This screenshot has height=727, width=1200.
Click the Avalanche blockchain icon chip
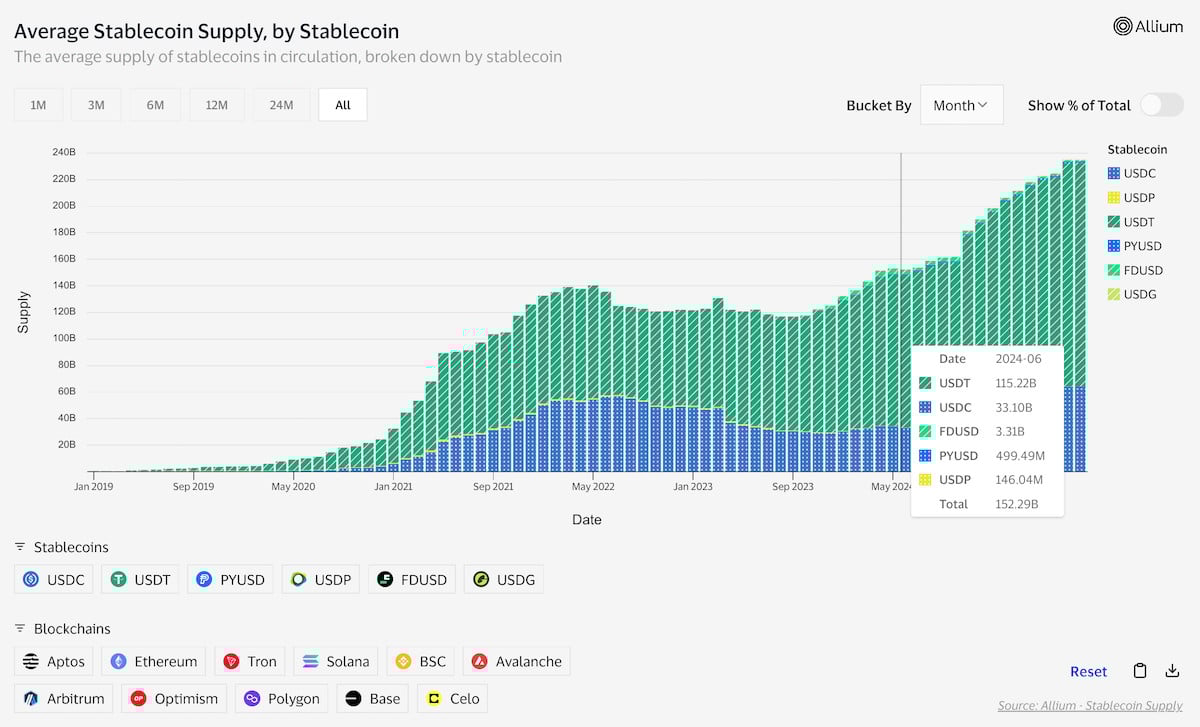pos(517,661)
